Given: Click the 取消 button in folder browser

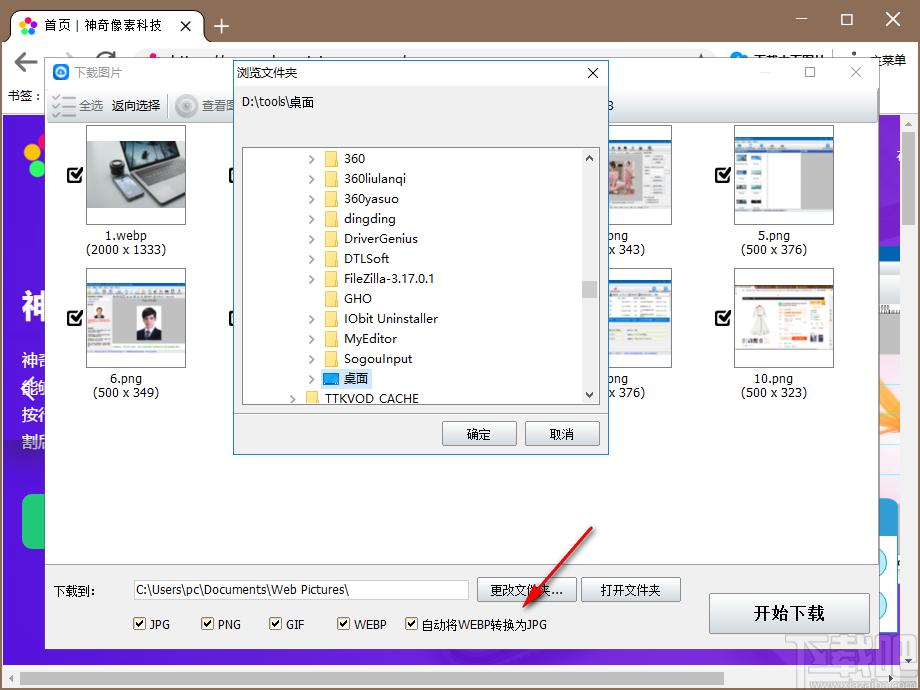Looking at the screenshot, I should coord(562,434).
